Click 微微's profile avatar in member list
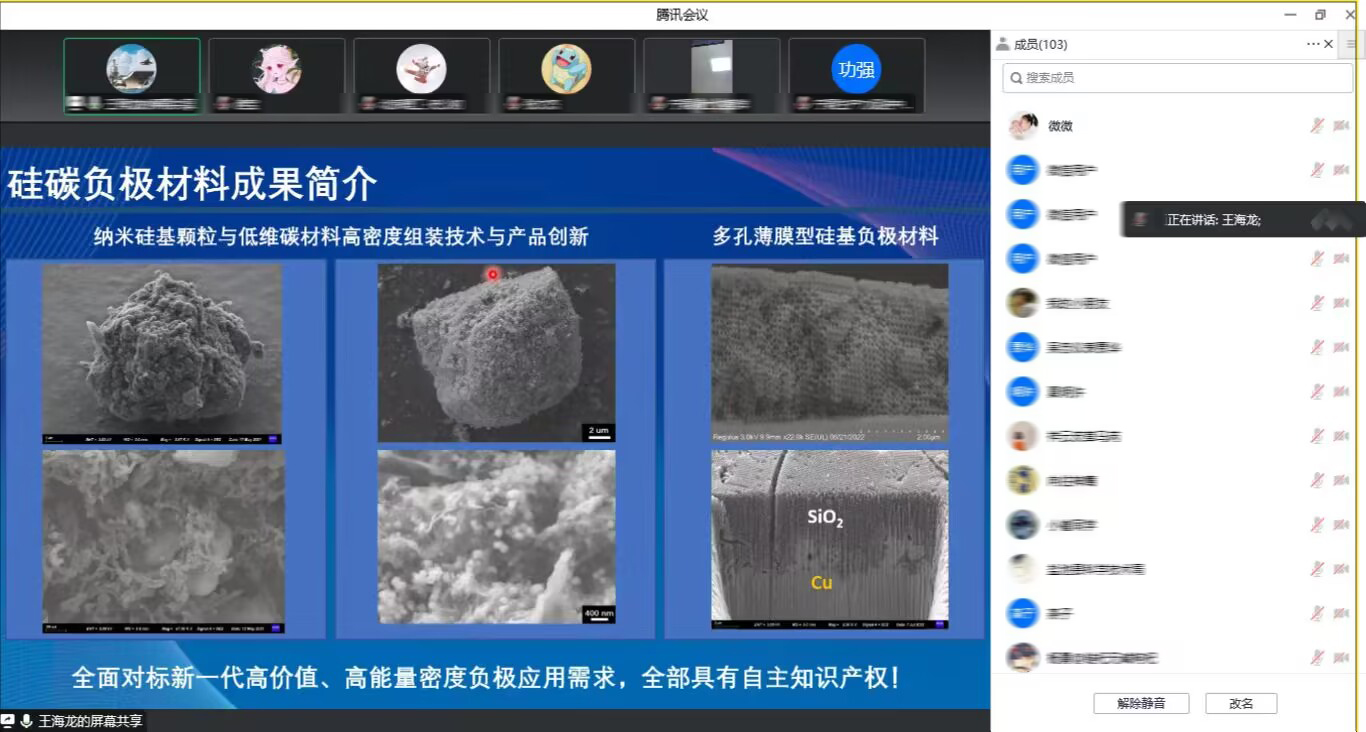The width and height of the screenshot is (1366, 732). click(1022, 126)
